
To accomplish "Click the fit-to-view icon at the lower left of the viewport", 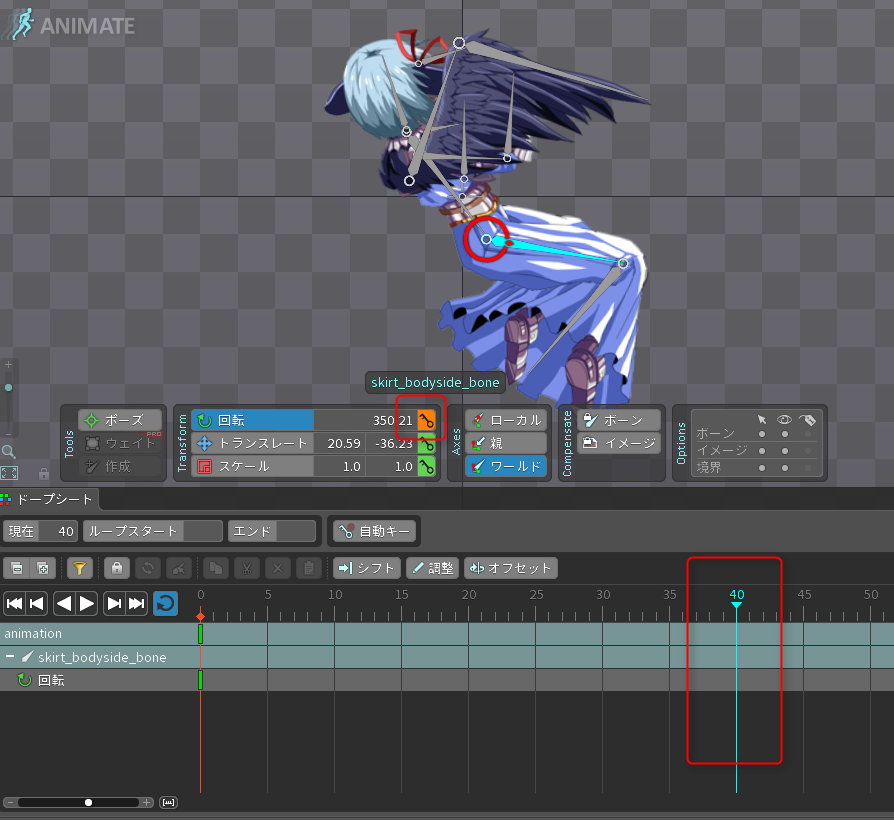I will [9, 473].
